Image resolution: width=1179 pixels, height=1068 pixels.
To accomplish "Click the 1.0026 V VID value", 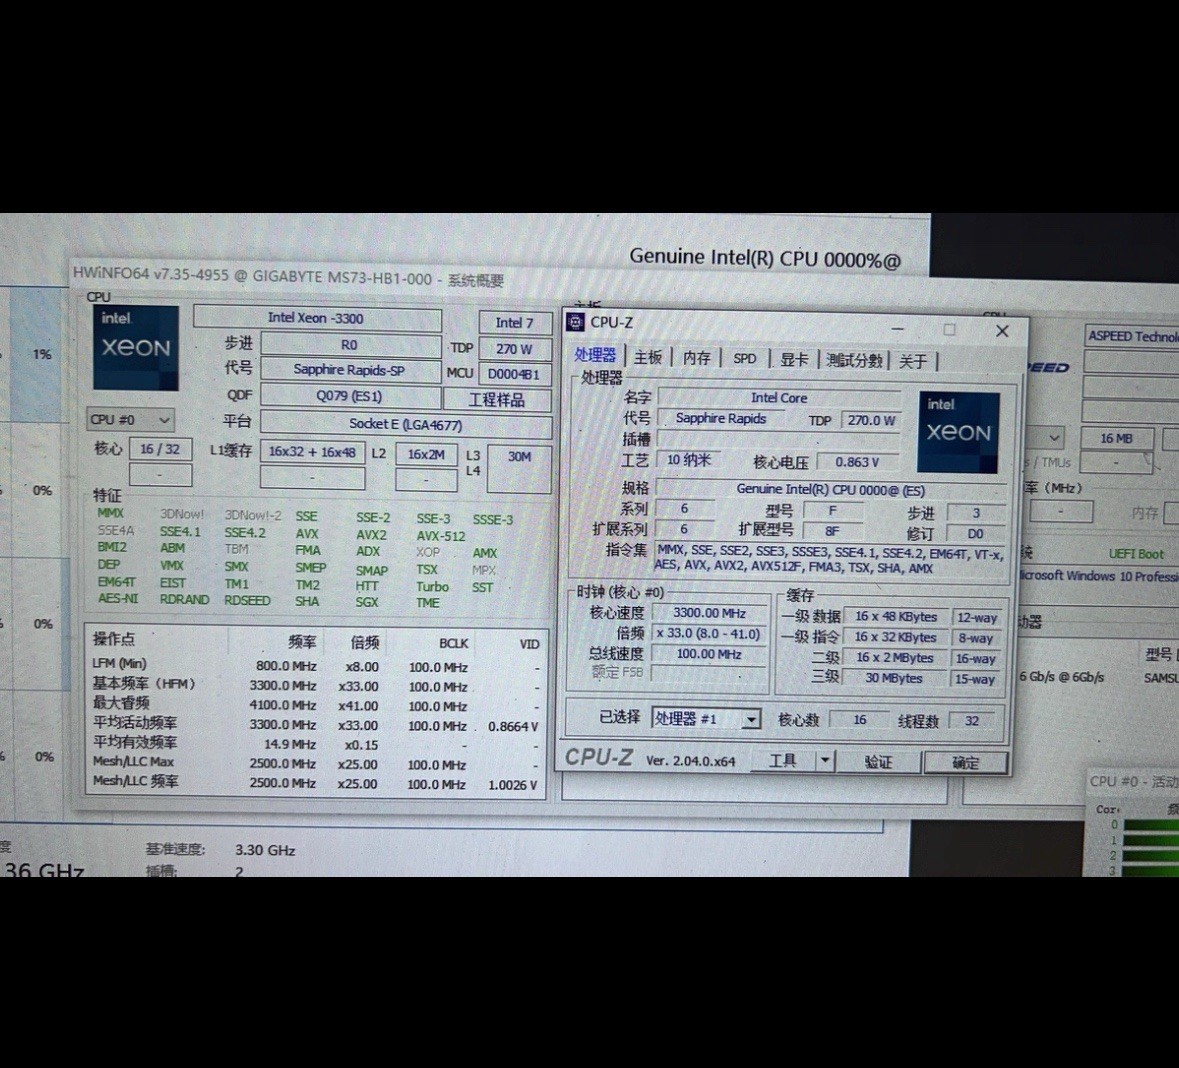I will pyautogui.click(x=513, y=785).
